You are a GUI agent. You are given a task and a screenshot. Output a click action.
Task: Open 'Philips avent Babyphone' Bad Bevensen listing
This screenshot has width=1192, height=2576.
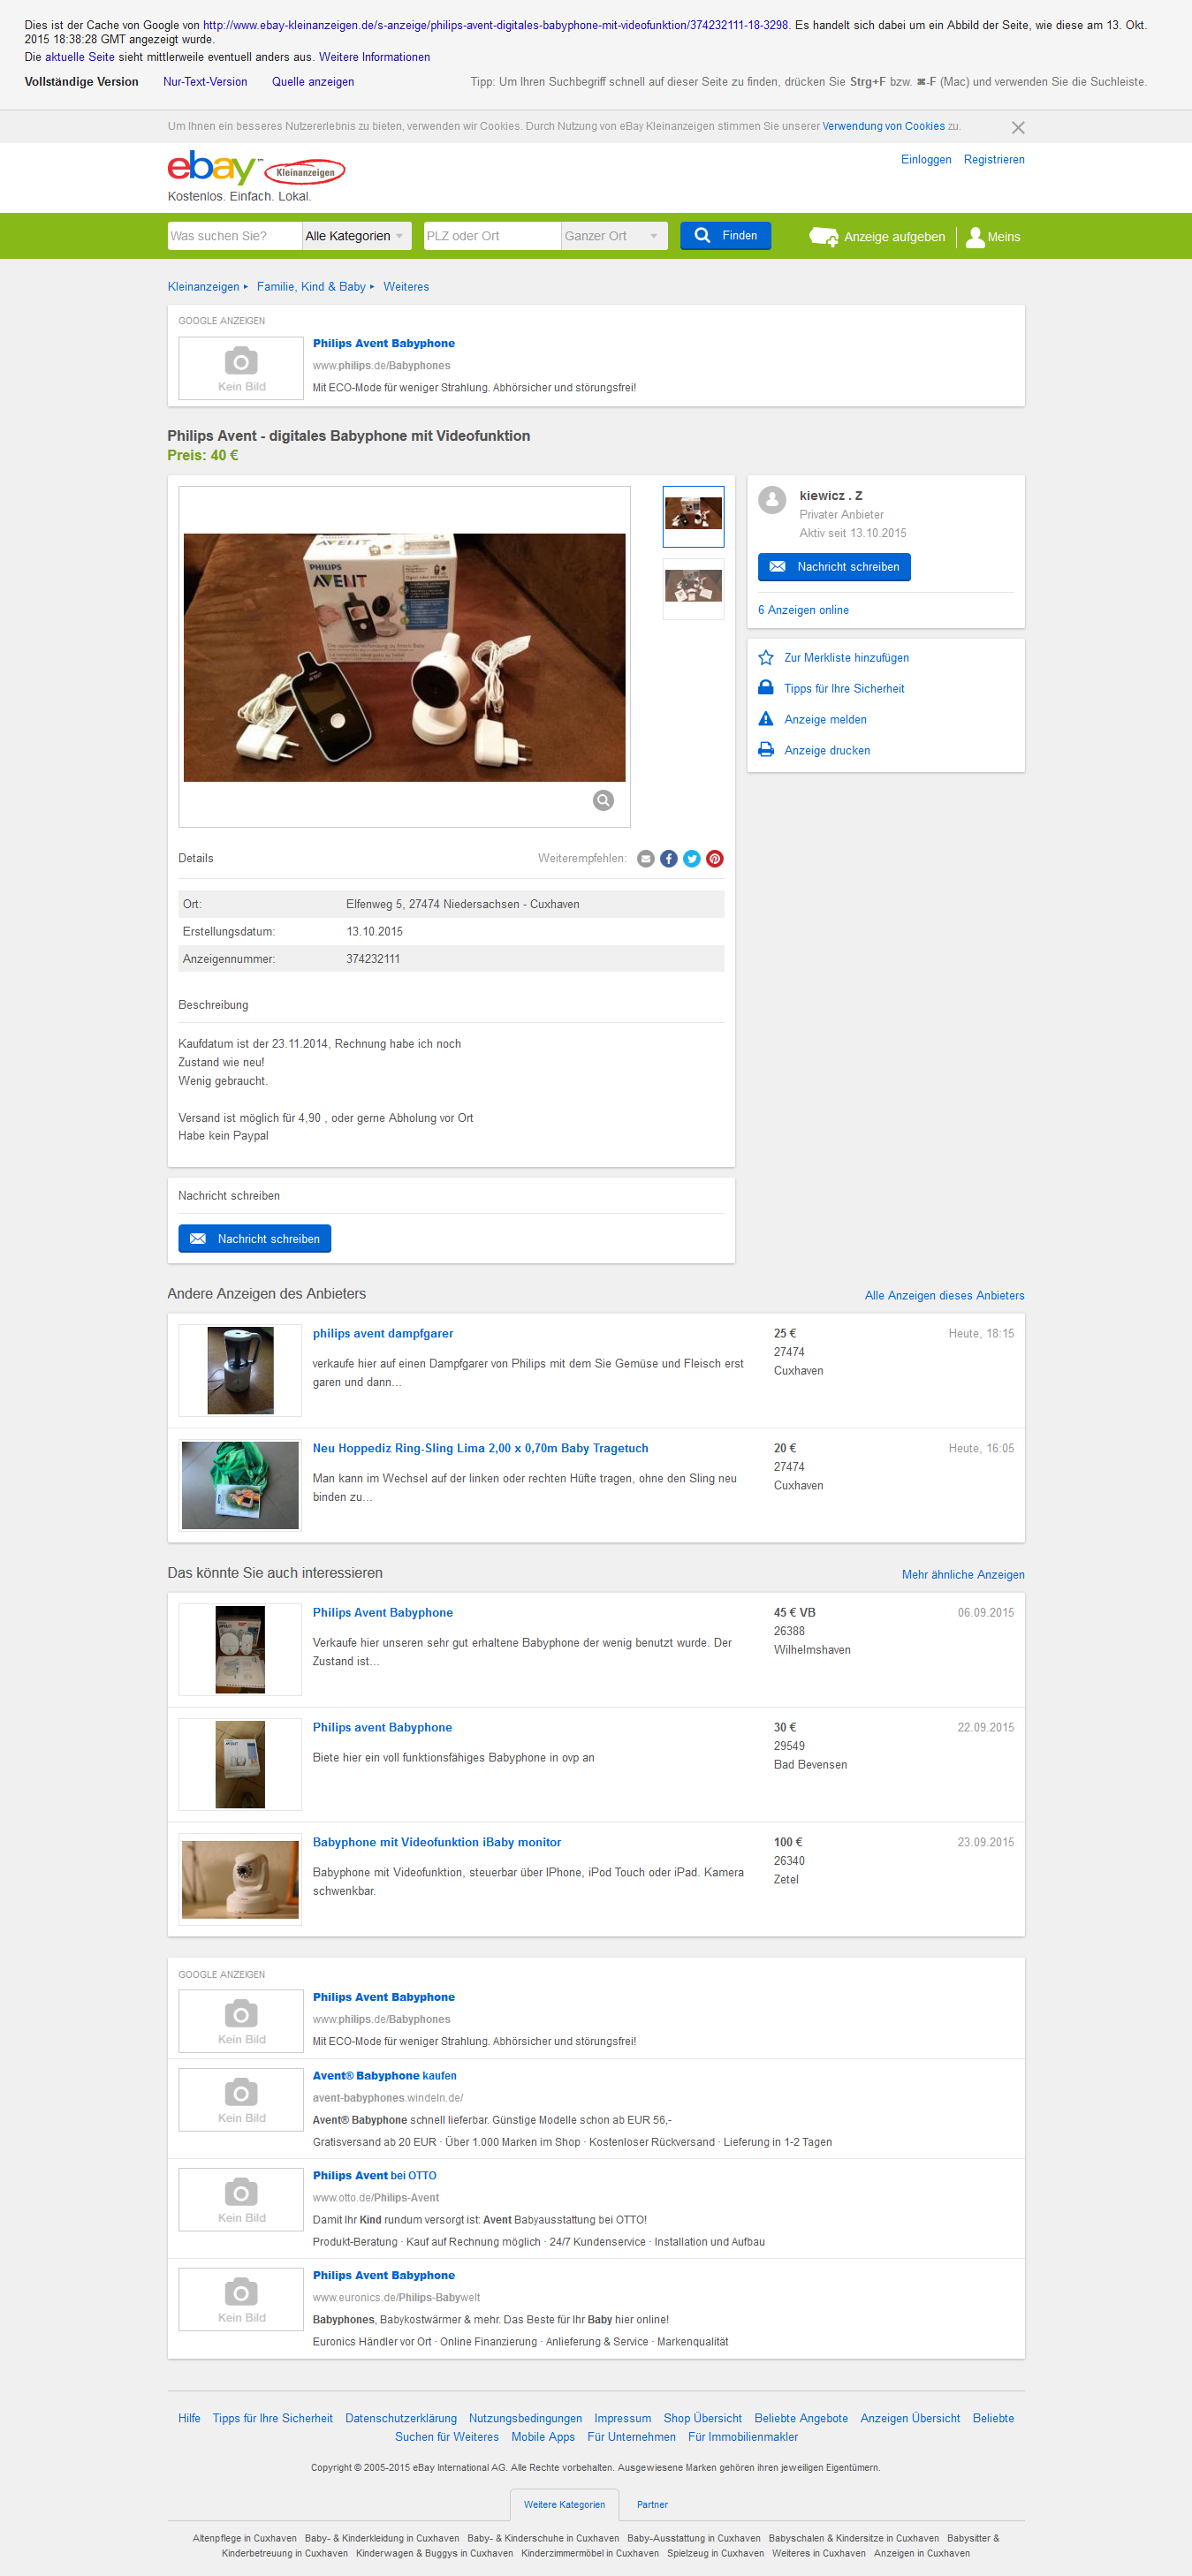(x=383, y=1728)
